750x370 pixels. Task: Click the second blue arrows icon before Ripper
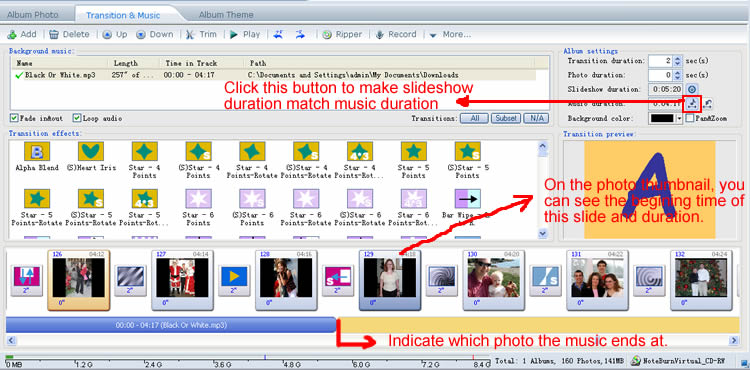pyautogui.click(x=300, y=34)
